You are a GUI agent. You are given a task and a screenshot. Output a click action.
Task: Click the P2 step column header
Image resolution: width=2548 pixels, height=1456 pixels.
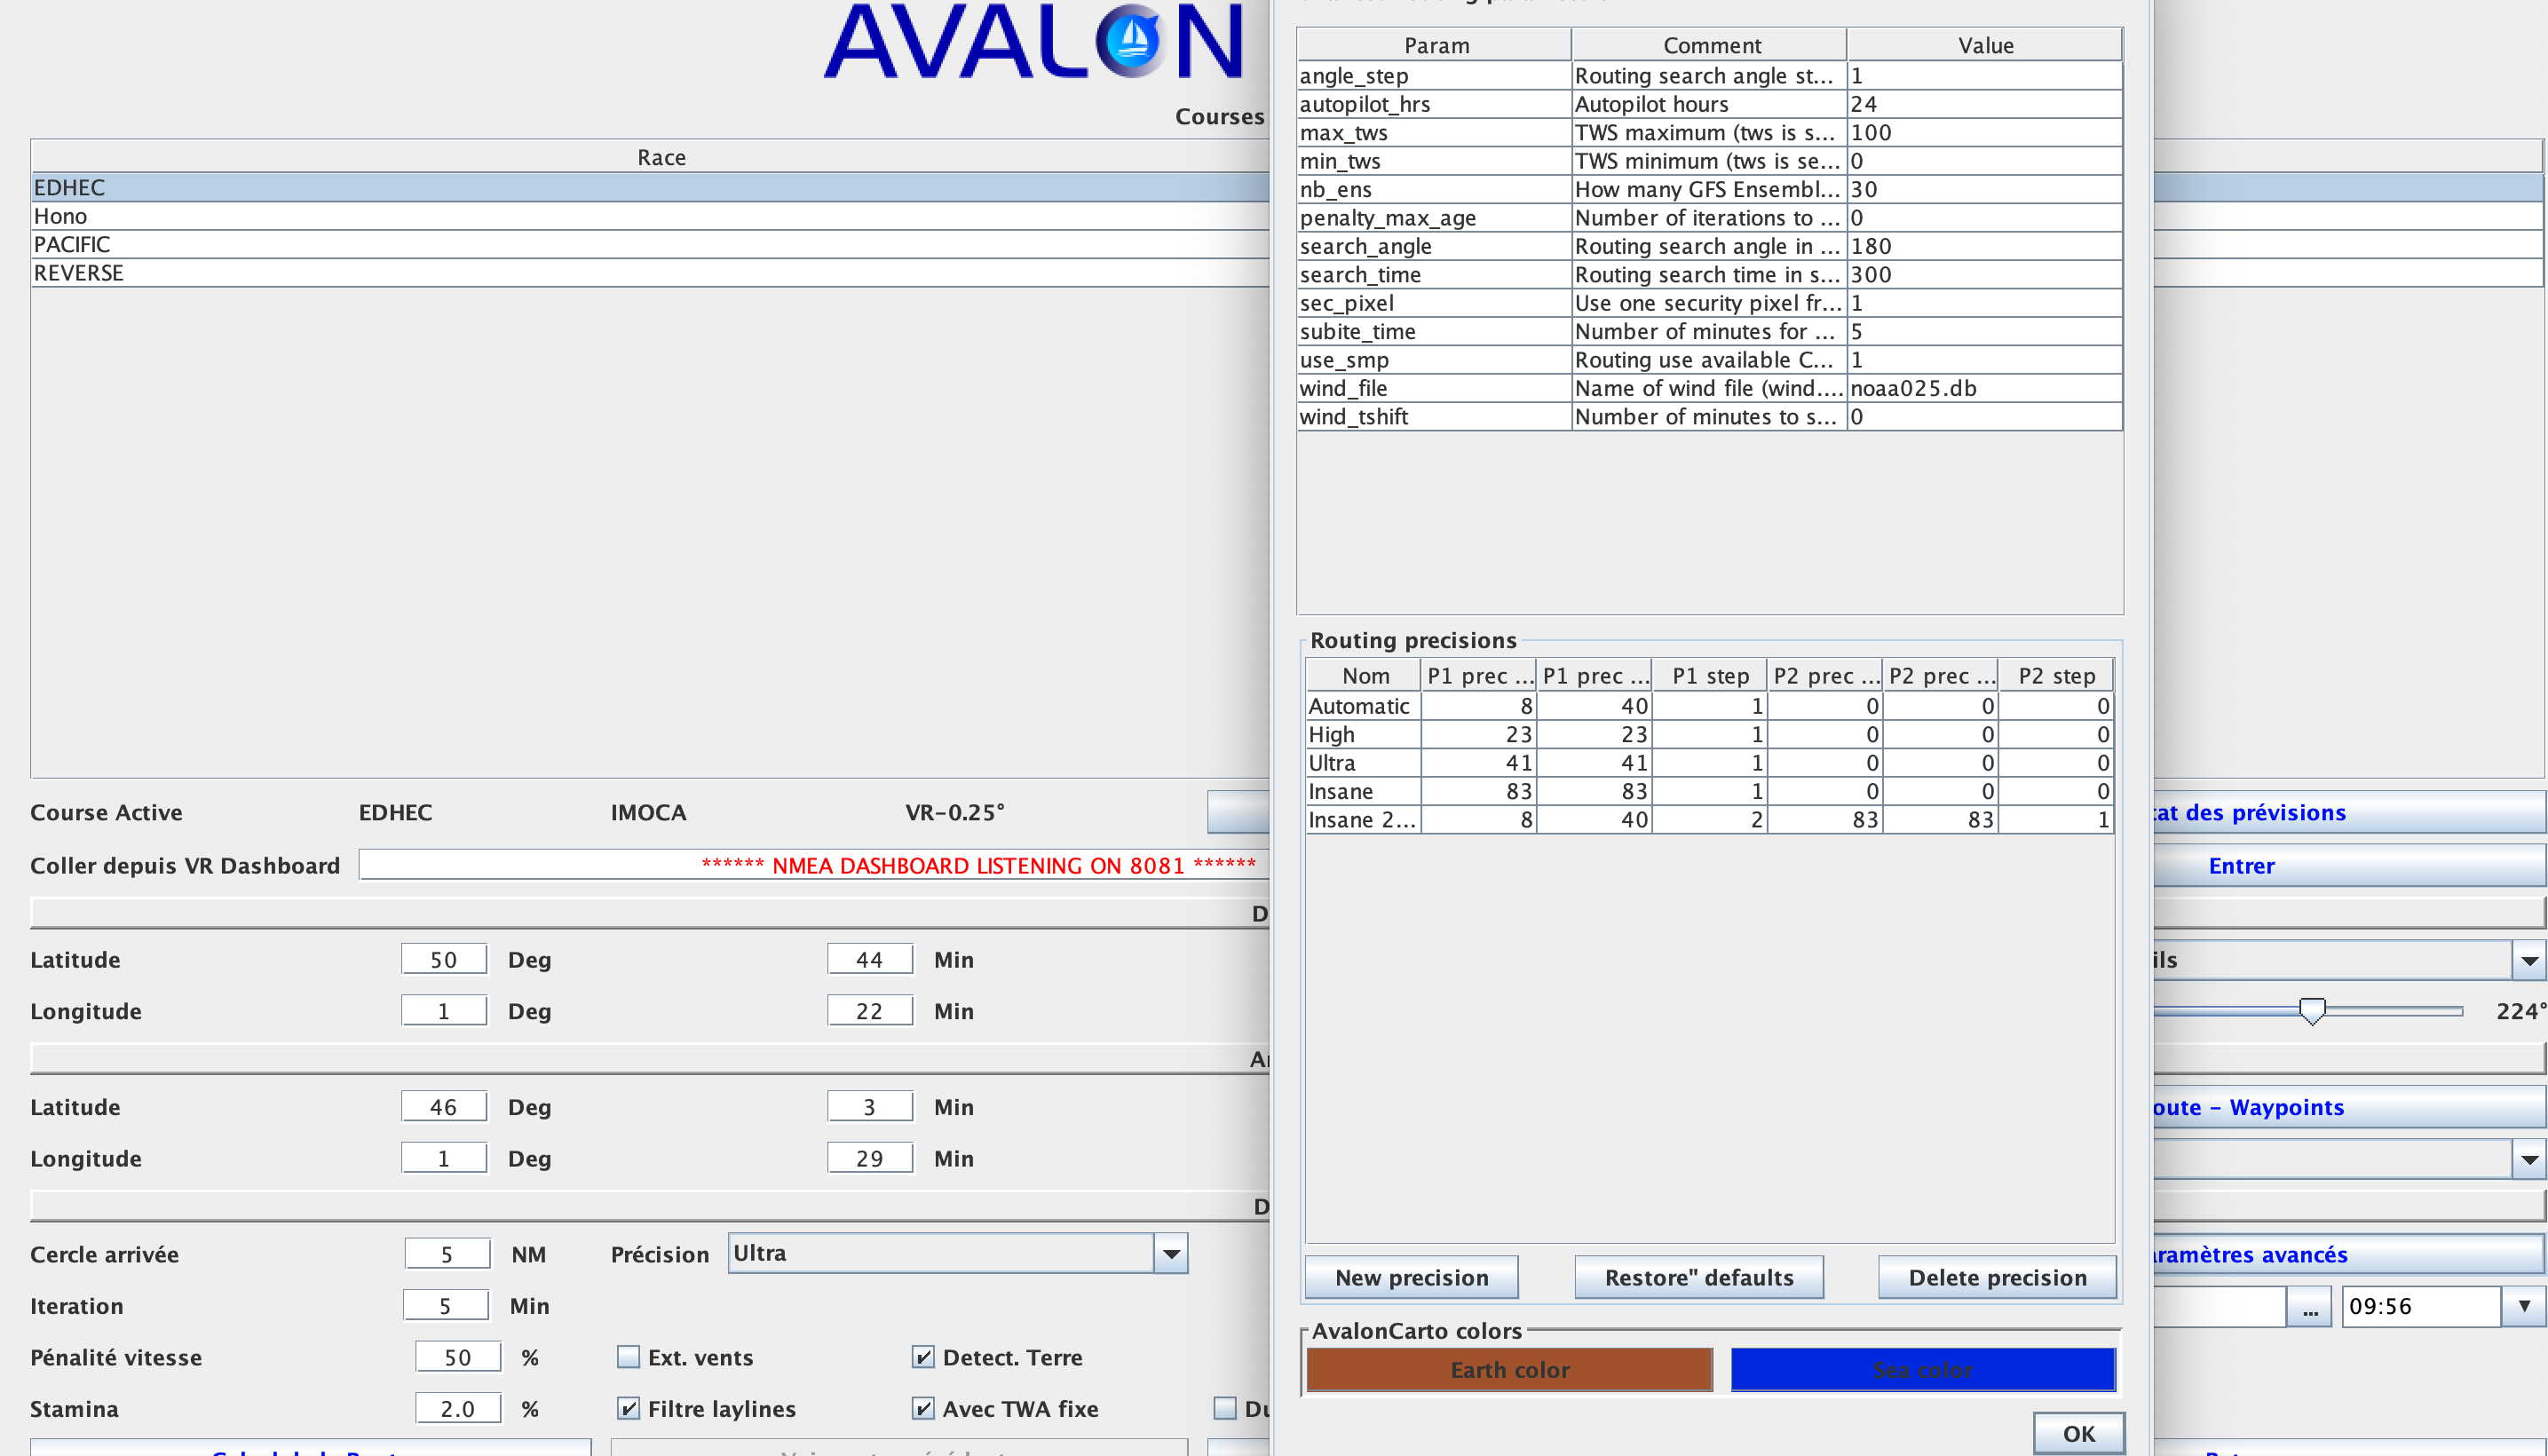coord(2056,676)
